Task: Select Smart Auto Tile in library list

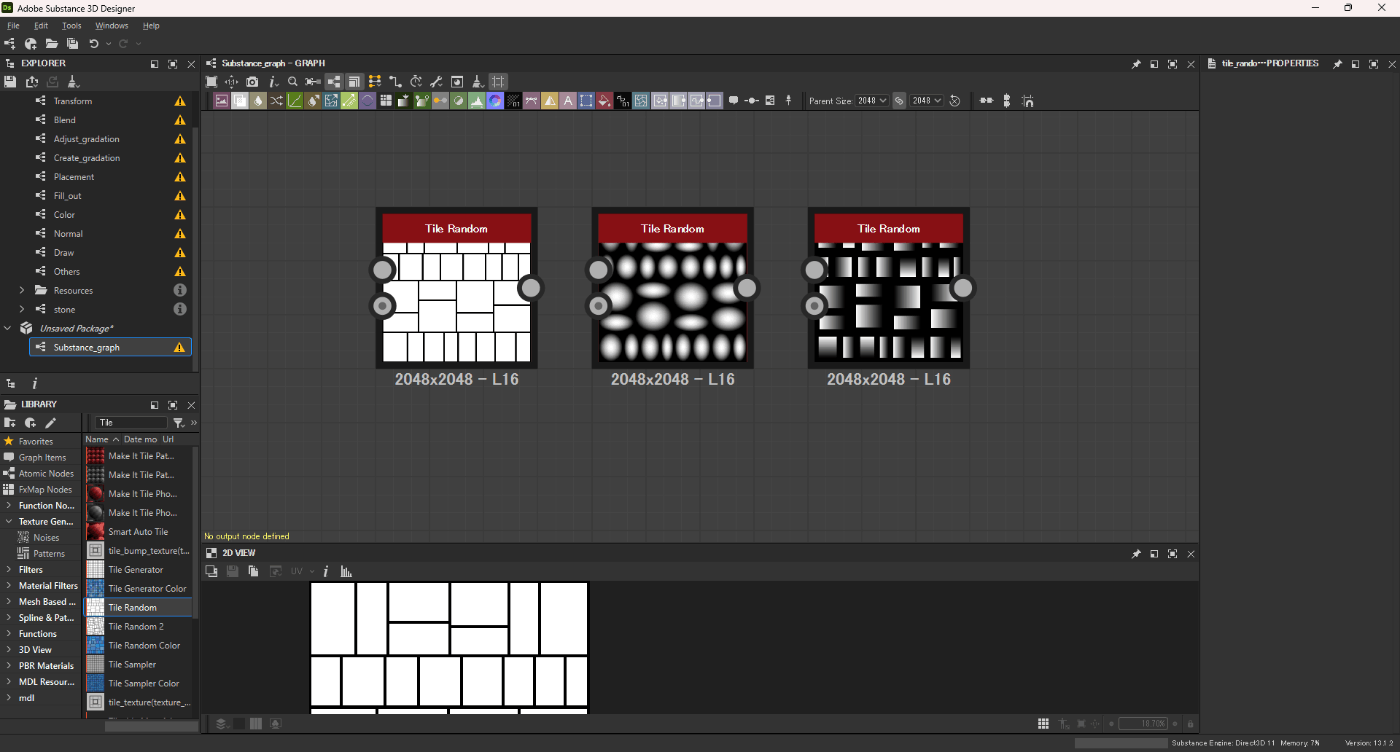Action: 137,531
